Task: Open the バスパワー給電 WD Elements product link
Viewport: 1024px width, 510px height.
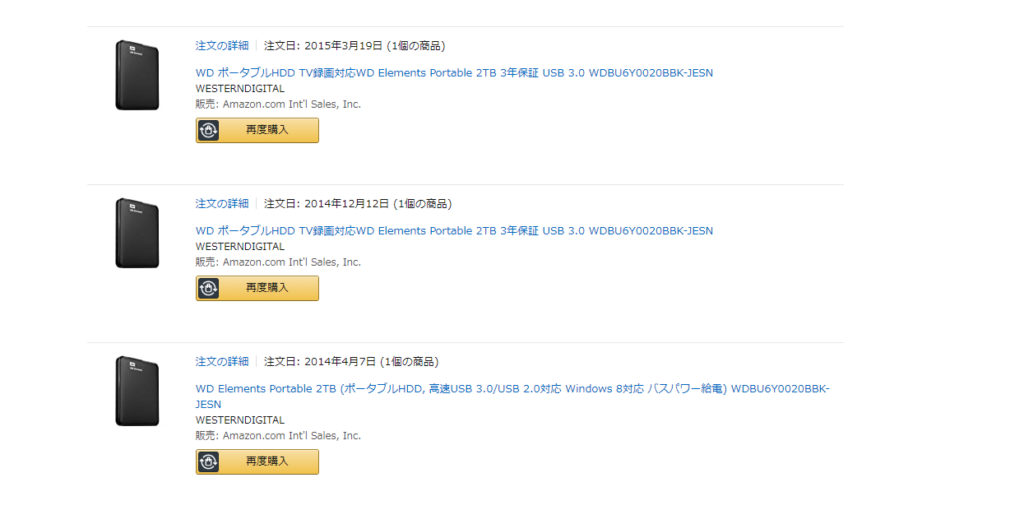Action: tap(512, 388)
